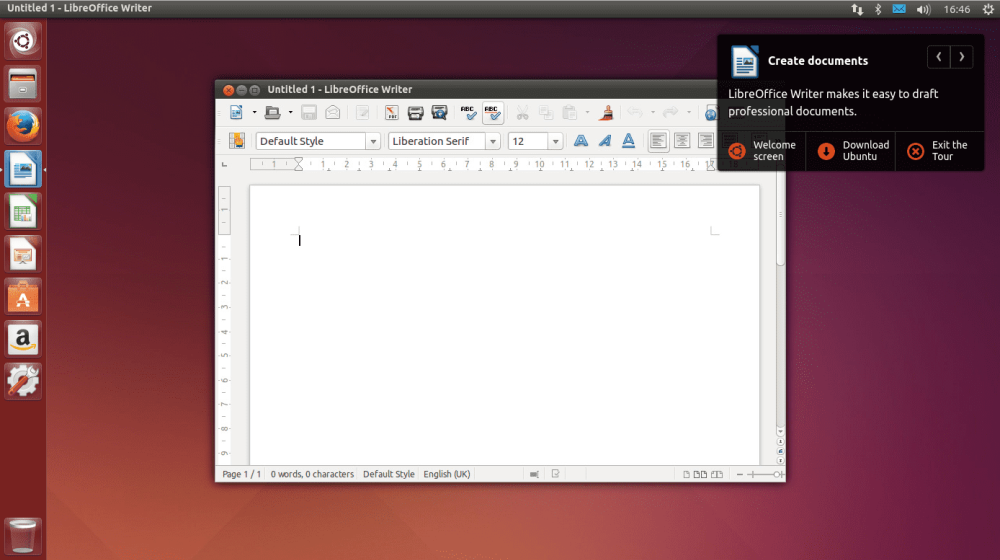
Task: Click the Previous page navigation button
Action: pyautogui.click(x=780, y=441)
